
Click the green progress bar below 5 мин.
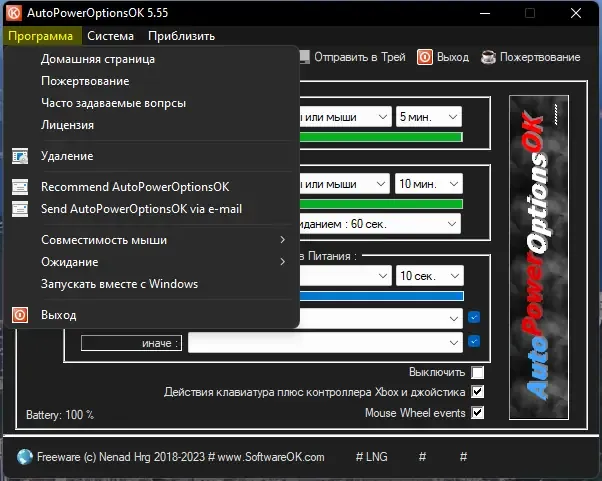click(381, 137)
